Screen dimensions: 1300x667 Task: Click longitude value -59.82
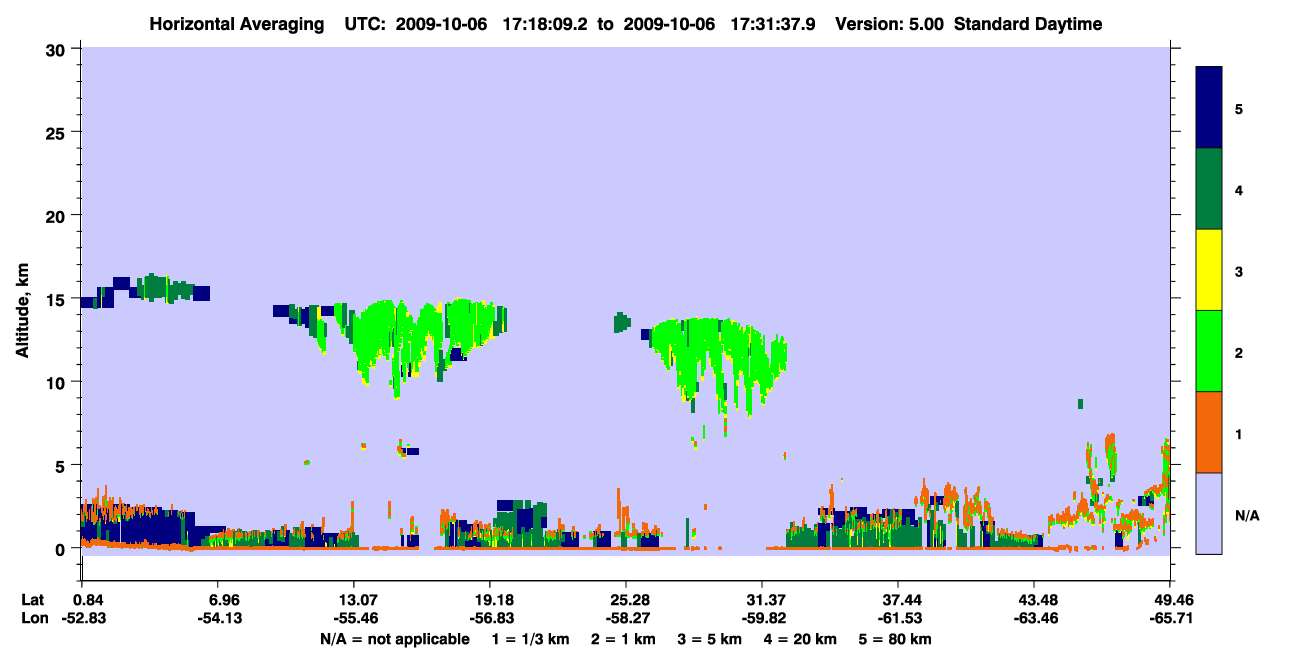(x=762, y=618)
